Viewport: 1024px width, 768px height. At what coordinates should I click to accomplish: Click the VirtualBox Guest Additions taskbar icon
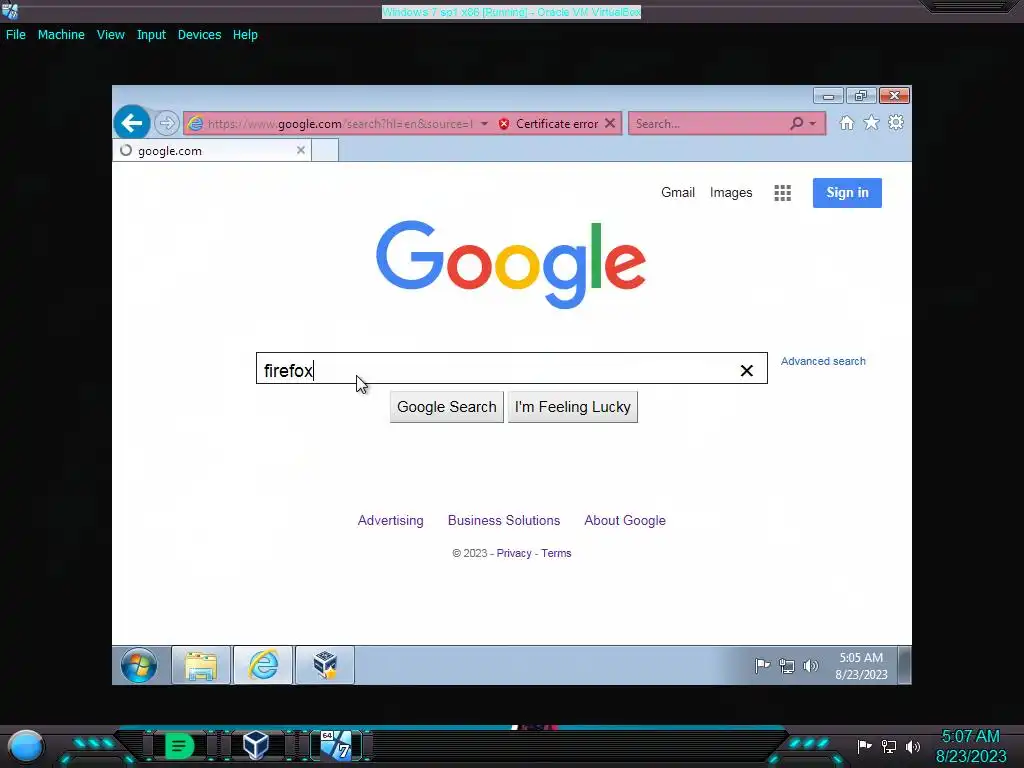(x=325, y=665)
